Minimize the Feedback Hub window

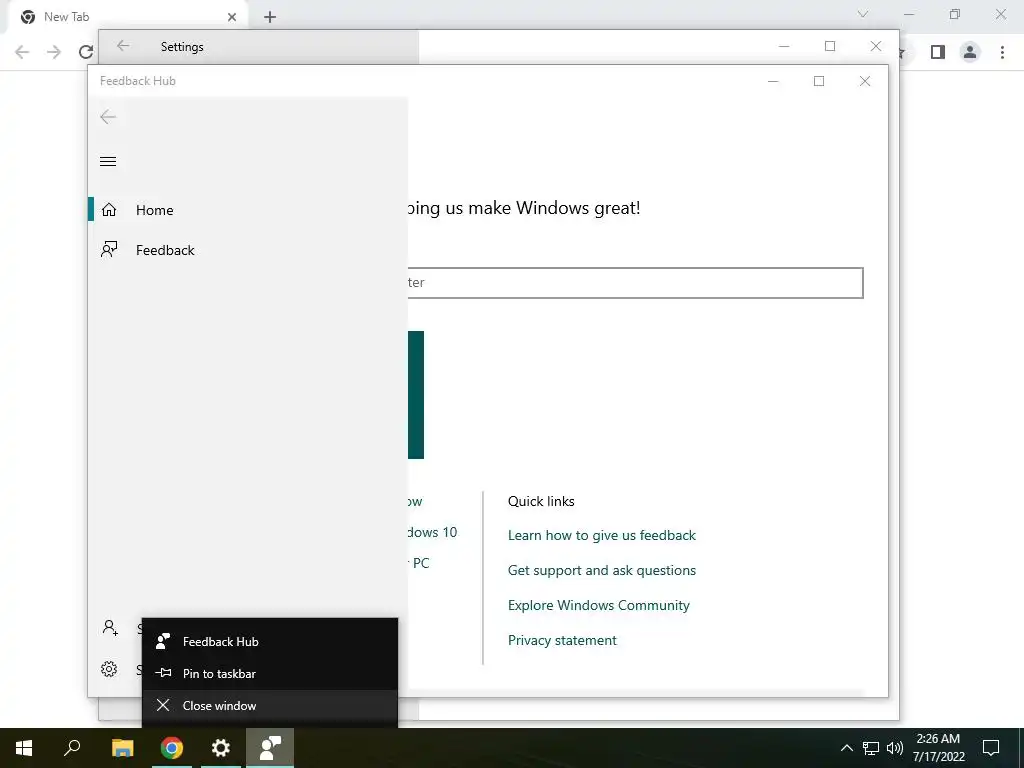click(x=773, y=81)
